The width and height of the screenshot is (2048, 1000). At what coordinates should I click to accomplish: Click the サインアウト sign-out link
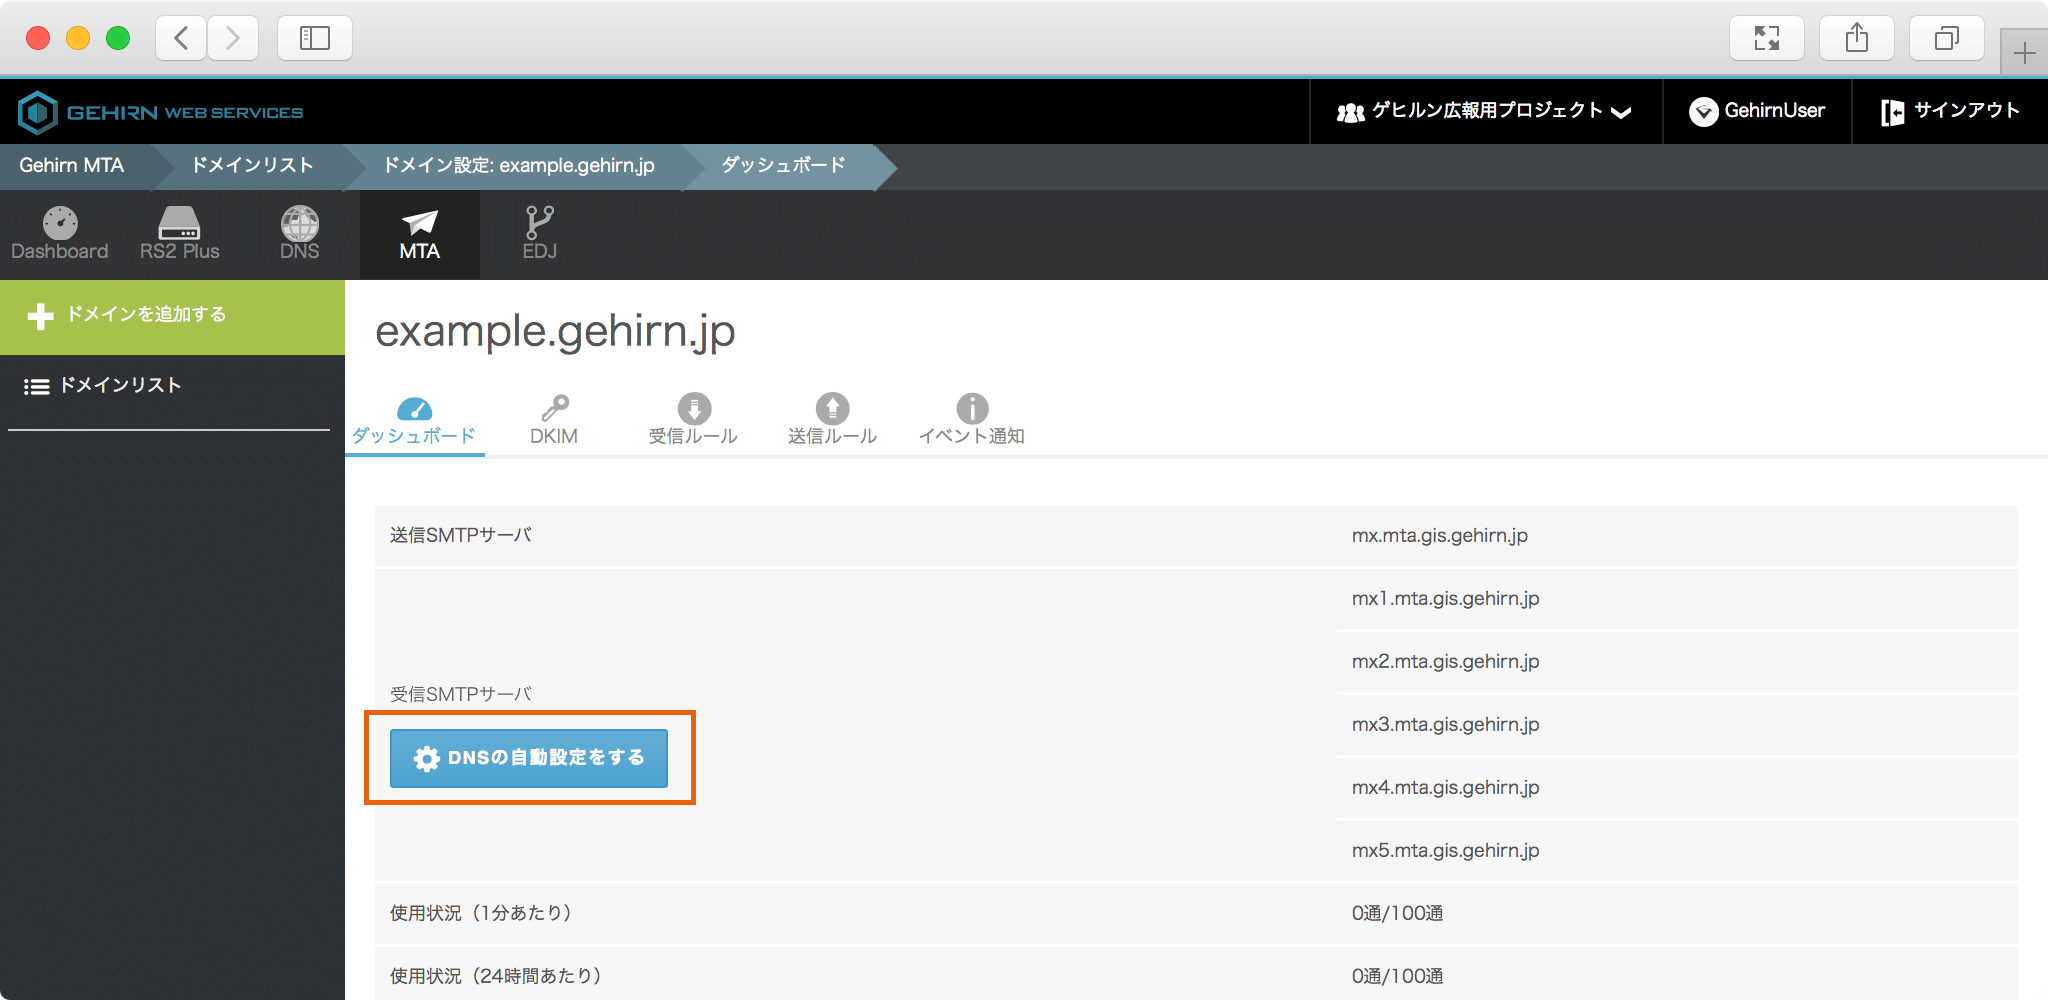coord(1950,111)
